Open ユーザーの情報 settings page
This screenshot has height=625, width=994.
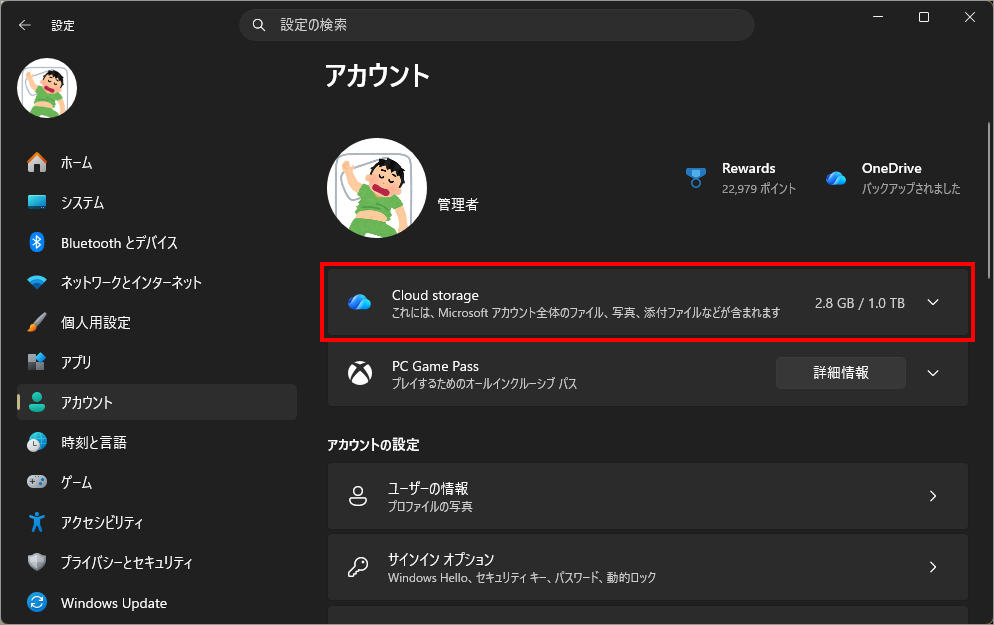pos(647,496)
